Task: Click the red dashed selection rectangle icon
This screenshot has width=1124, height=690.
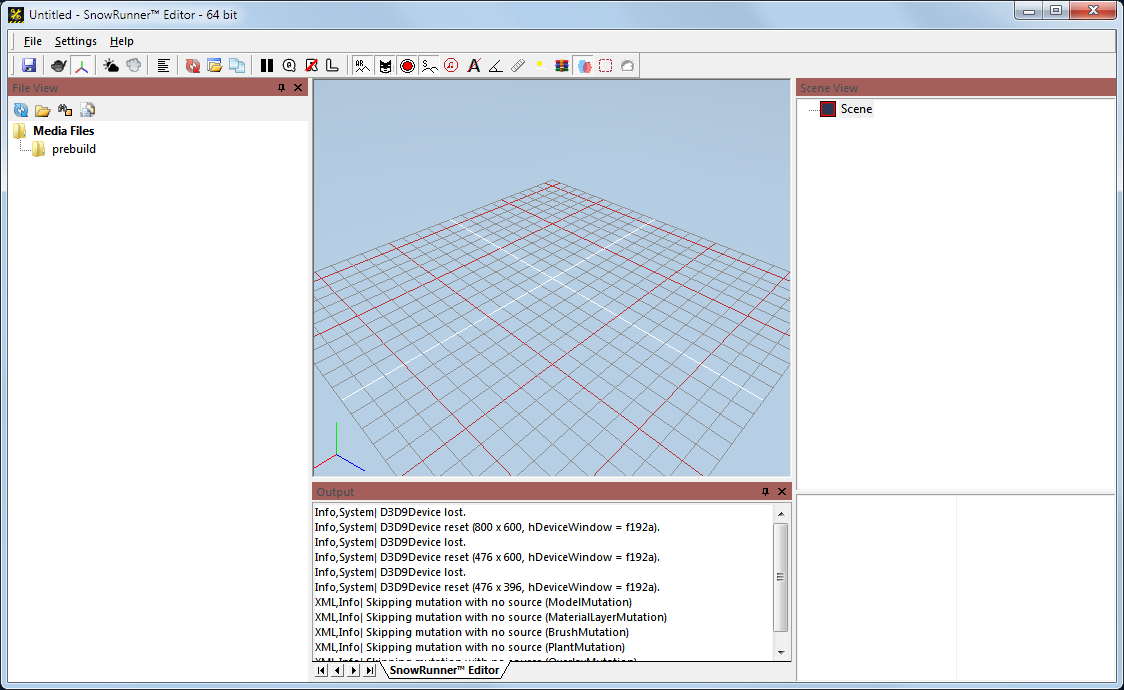Action: (606, 66)
